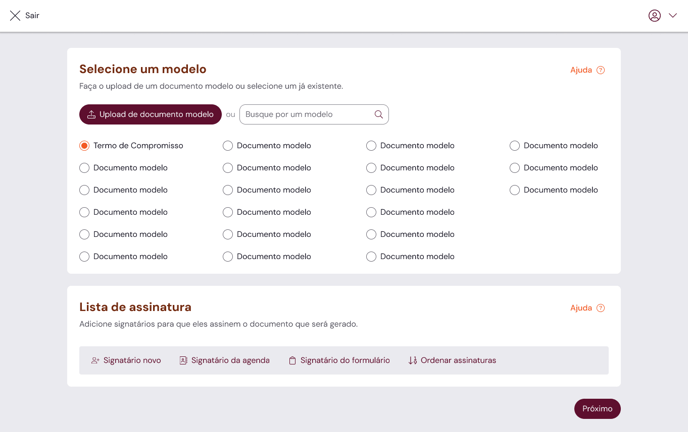Click the Signatário do formulário clipboard icon
The image size is (688, 432).
click(292, 361)
